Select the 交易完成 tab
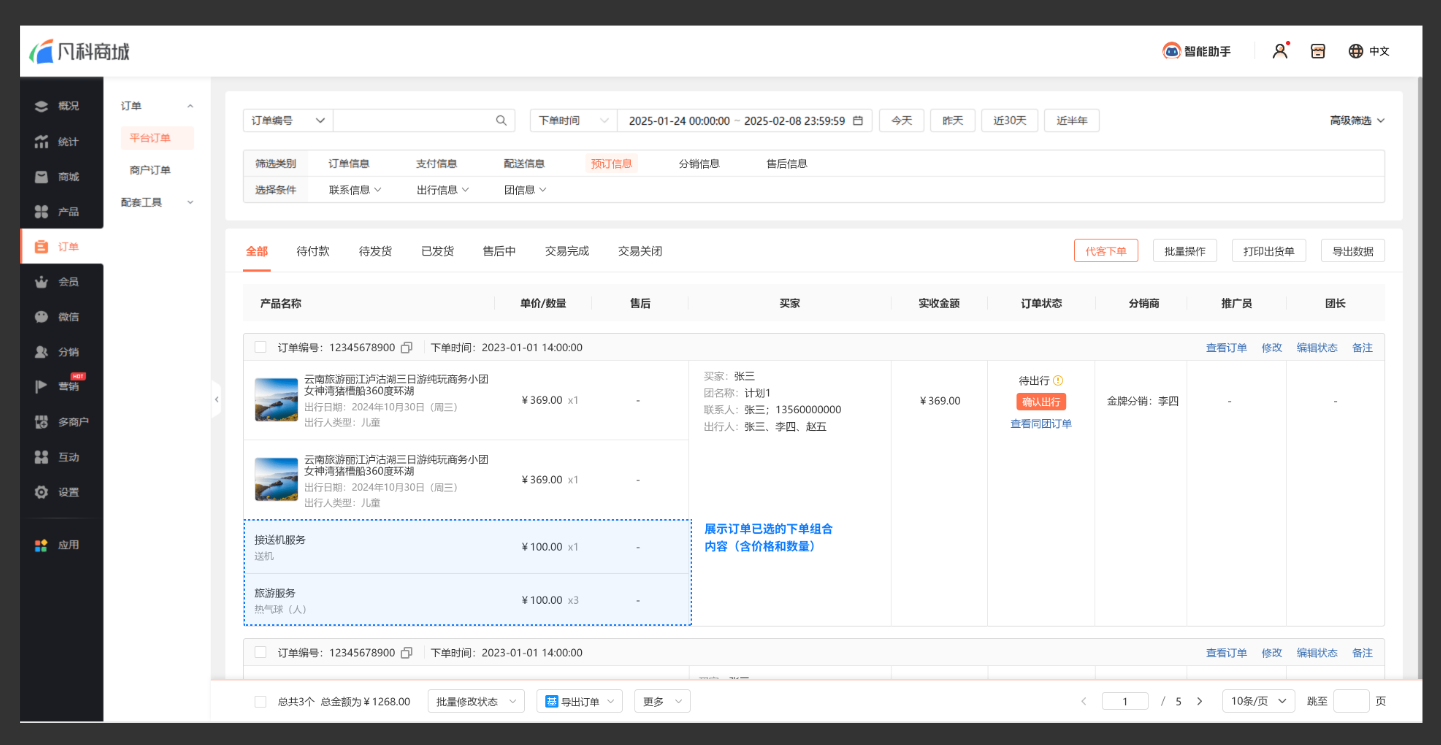Image resolution: width=1441 pixels, height=745 pixels. (567, 251)
